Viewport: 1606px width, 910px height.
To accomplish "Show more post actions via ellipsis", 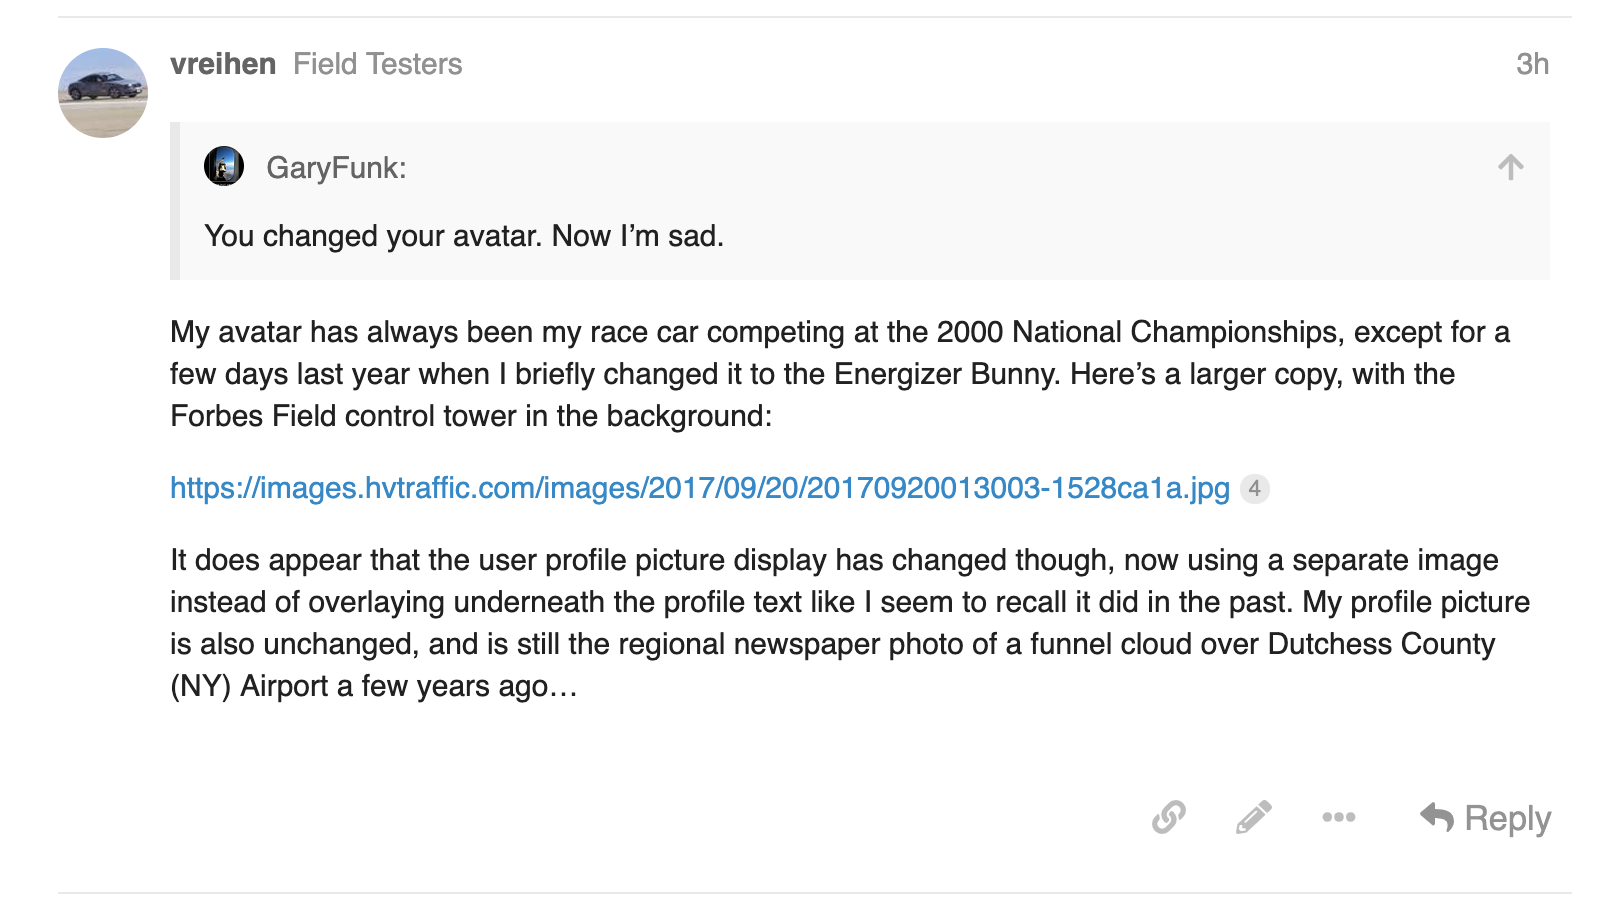I will point(1338,817).
